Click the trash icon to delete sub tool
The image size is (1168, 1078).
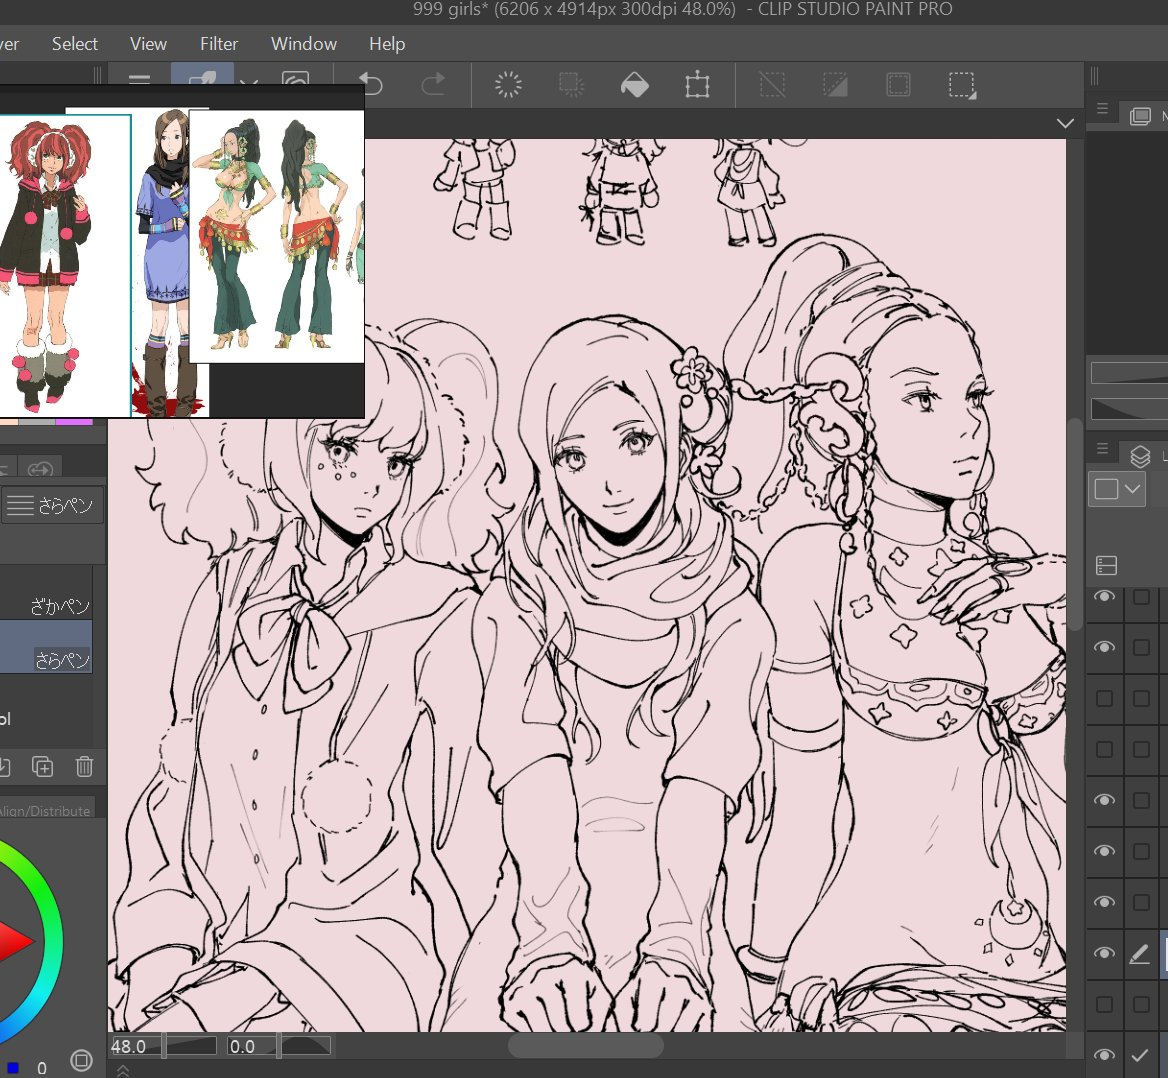(x=84, y=767)
